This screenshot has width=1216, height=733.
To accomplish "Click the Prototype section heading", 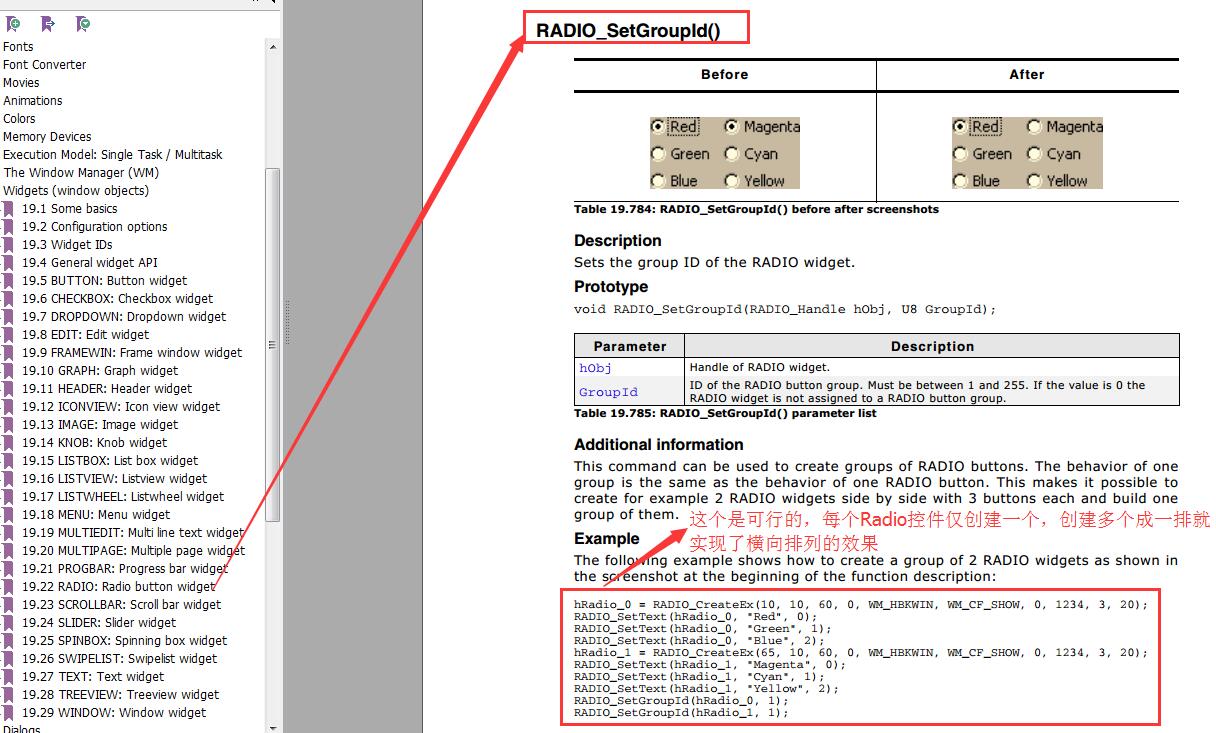I will click(x=611, y=287).
